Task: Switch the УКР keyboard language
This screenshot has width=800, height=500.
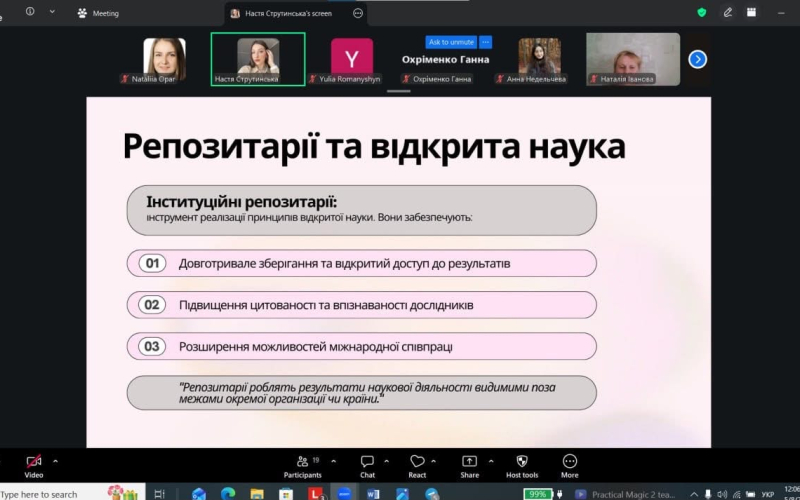Action: point(767,494)
